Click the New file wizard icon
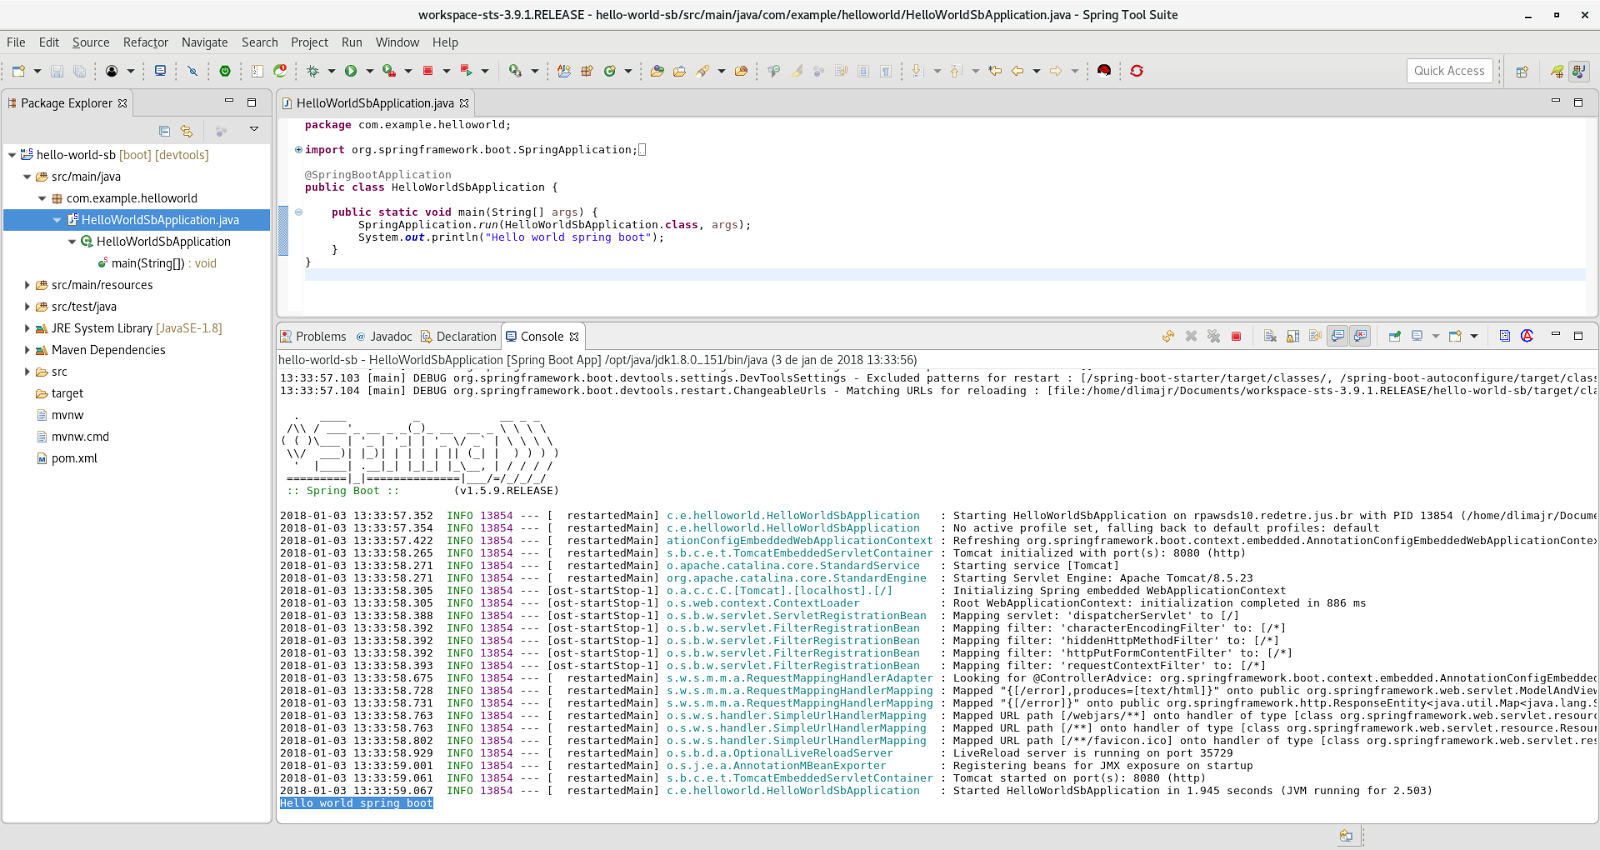 point(18,71)
